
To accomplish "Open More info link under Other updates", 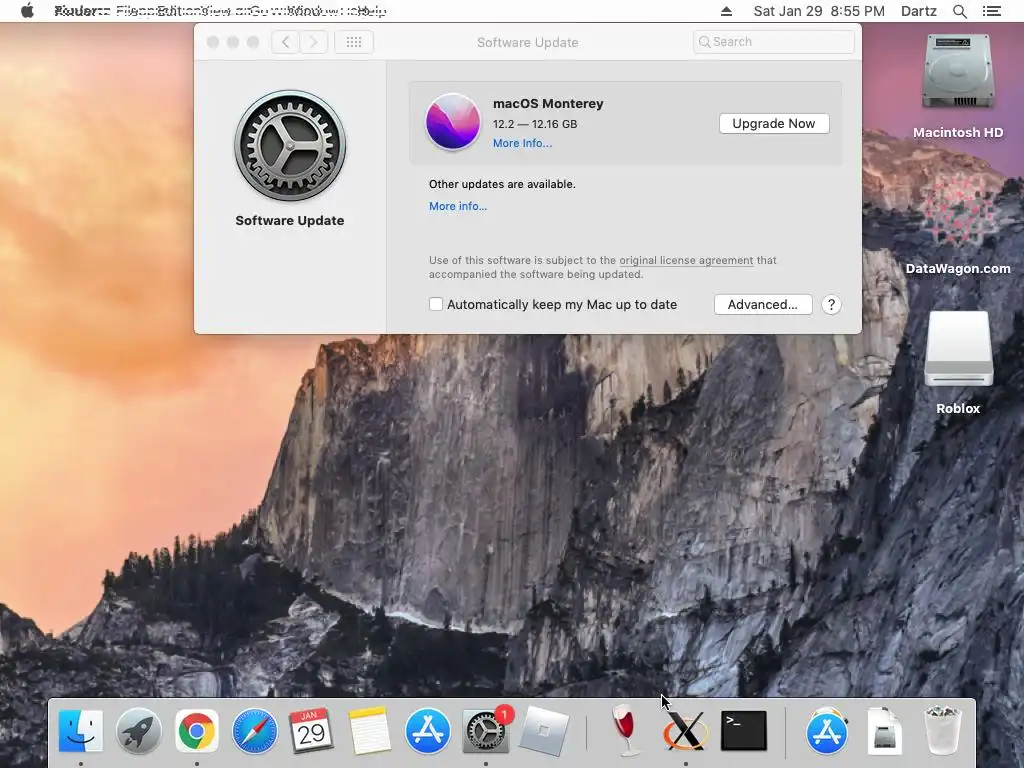I will 458,206.
